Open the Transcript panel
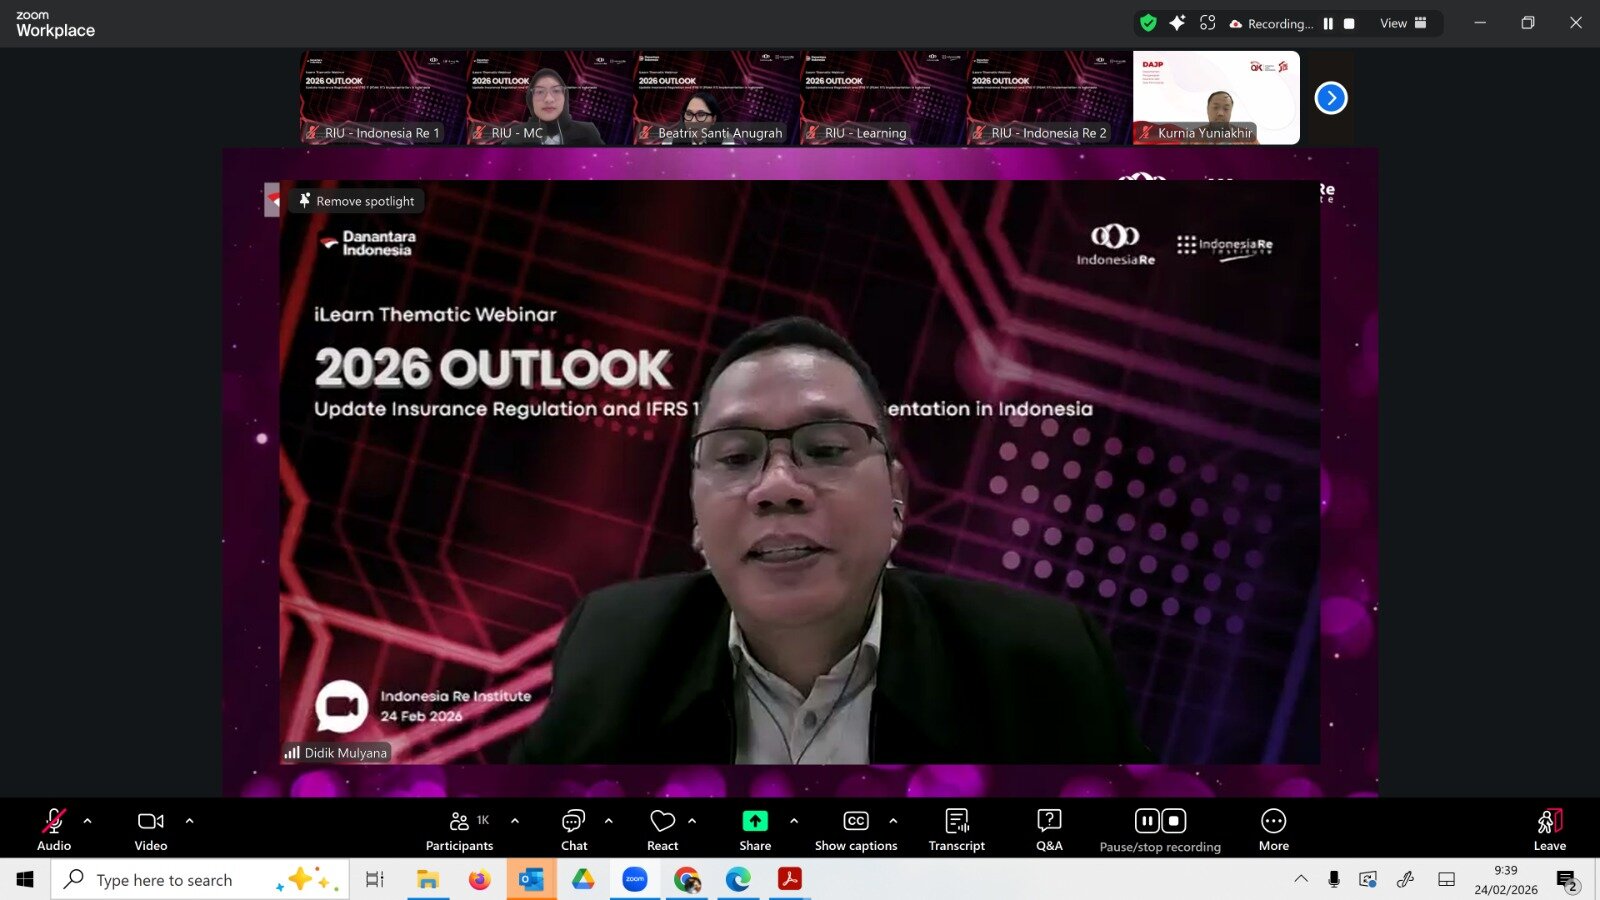 (x=956, y=829)
